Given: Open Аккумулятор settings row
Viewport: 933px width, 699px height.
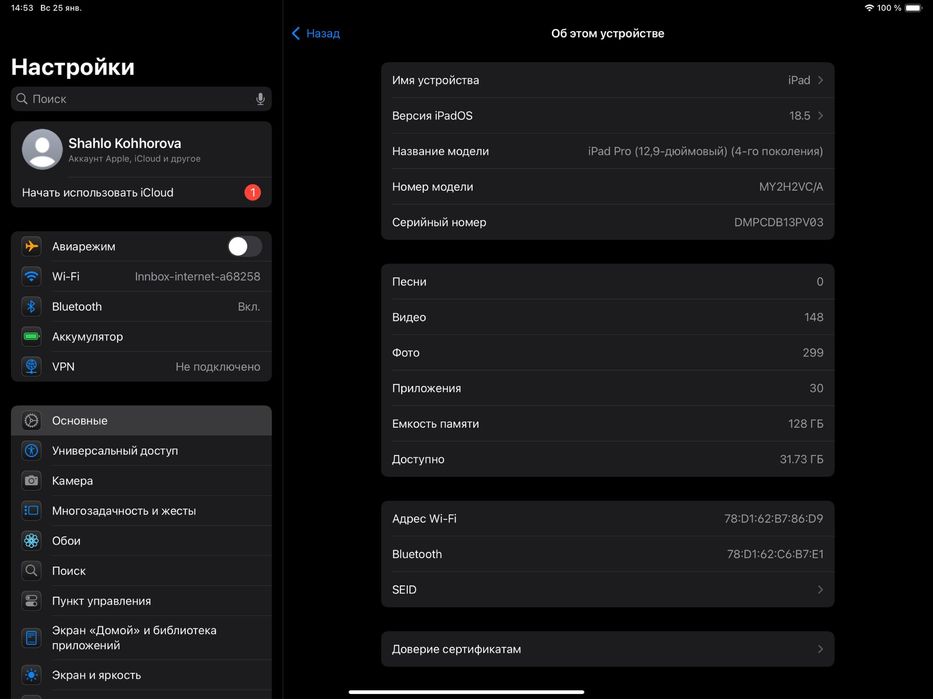Looking at the screenshot, I should 141,336.
